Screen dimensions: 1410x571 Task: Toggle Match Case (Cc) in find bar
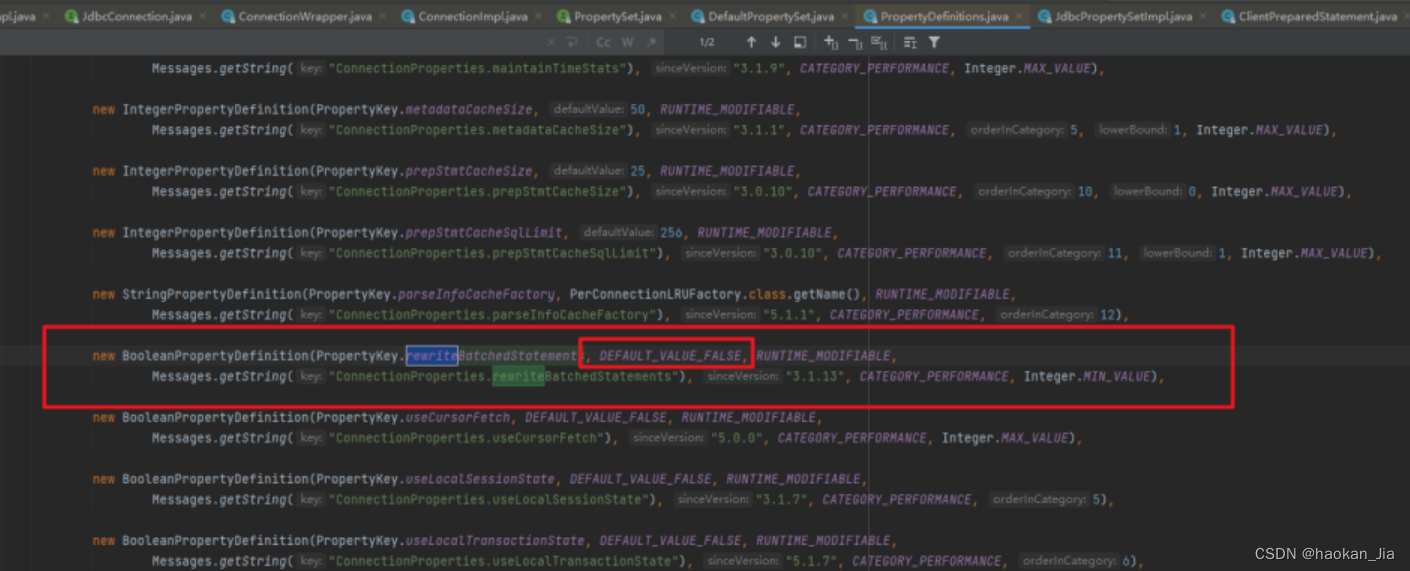coord(603,42)
